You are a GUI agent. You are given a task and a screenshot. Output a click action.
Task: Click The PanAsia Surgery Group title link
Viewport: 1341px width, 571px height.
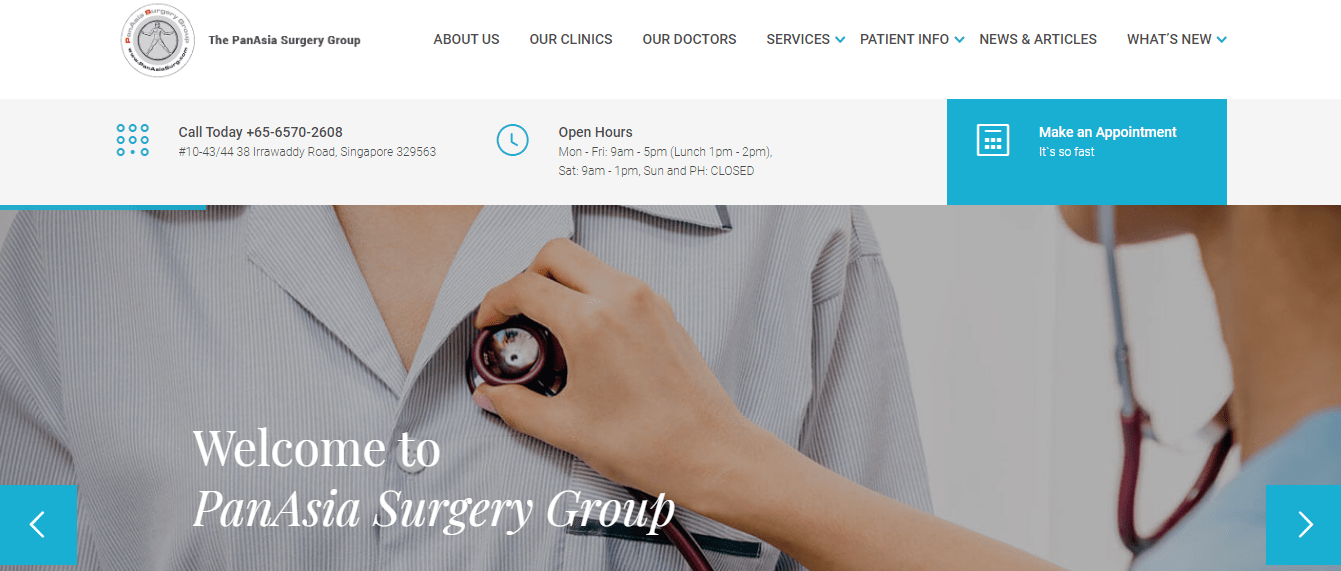click(284, 40)
